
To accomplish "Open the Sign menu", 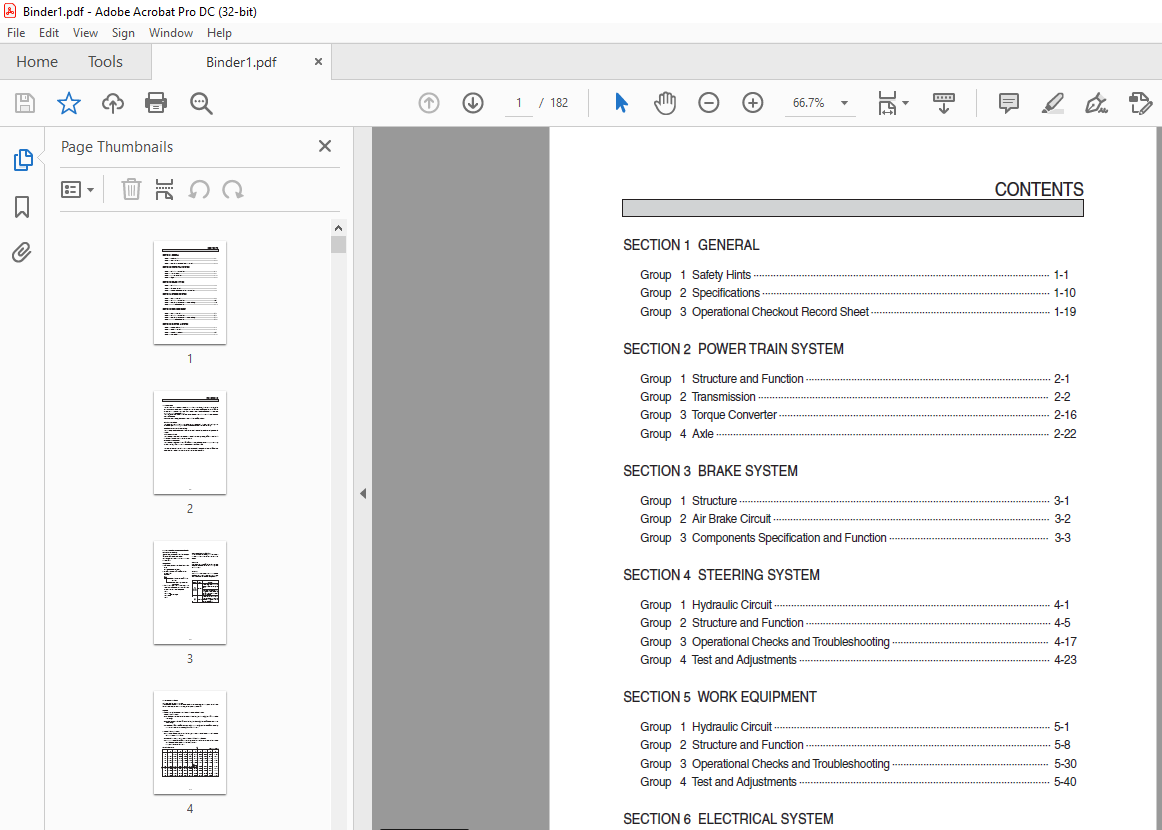I will (123, 33).
